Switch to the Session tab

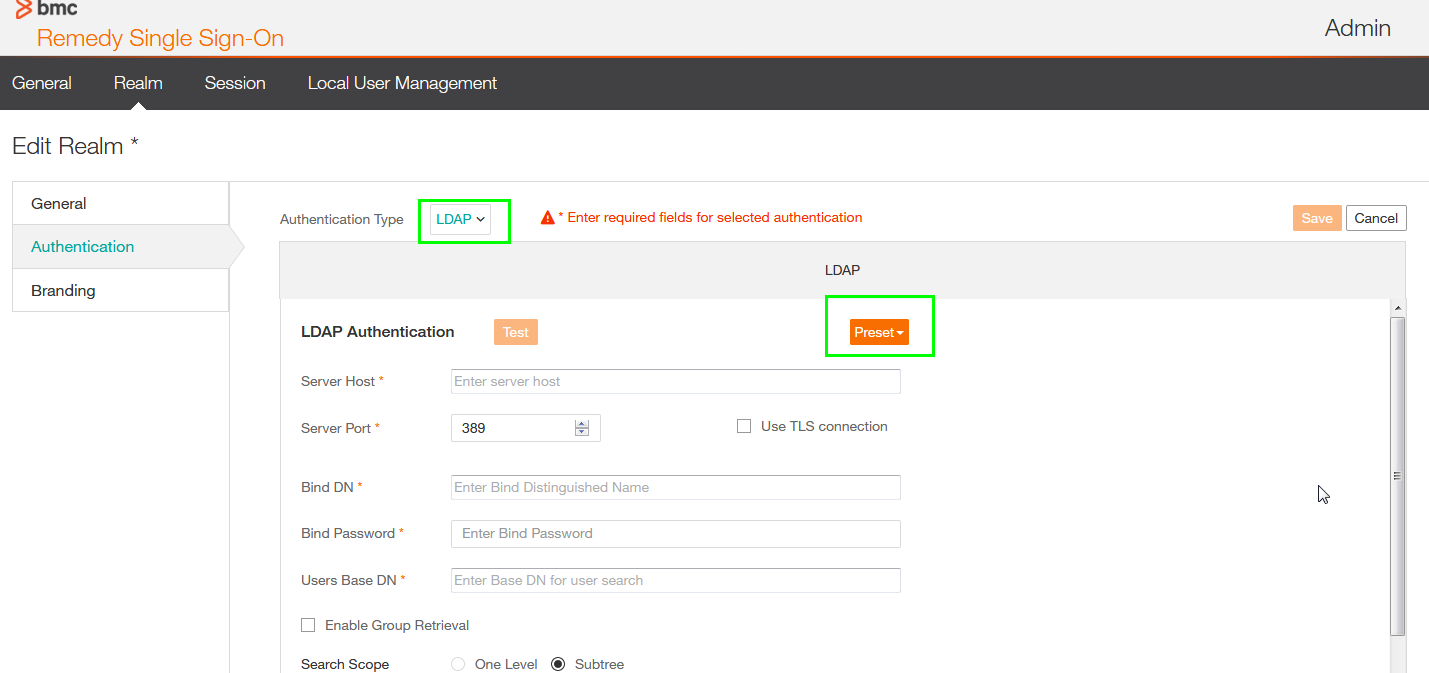(x=235, y=83)
